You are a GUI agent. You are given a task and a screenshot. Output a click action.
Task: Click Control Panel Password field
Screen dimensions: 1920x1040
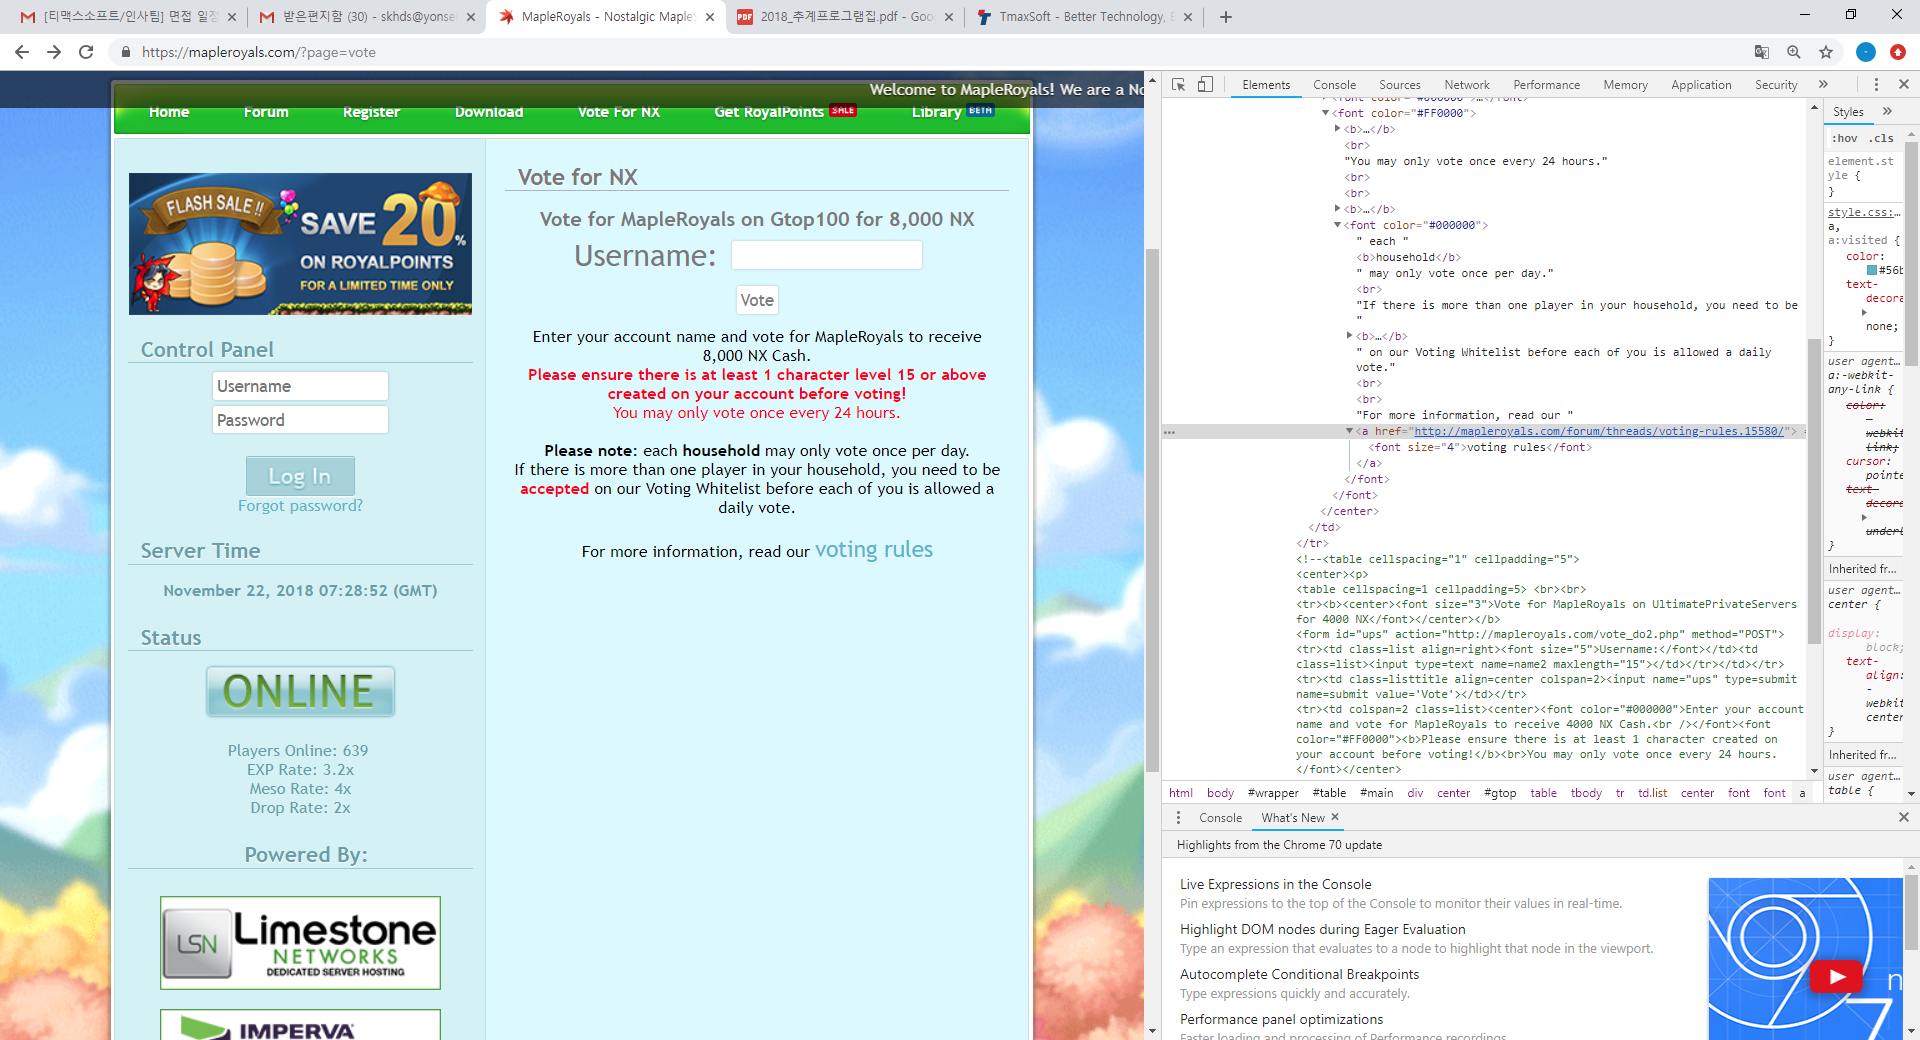click(x=300, y=420)
